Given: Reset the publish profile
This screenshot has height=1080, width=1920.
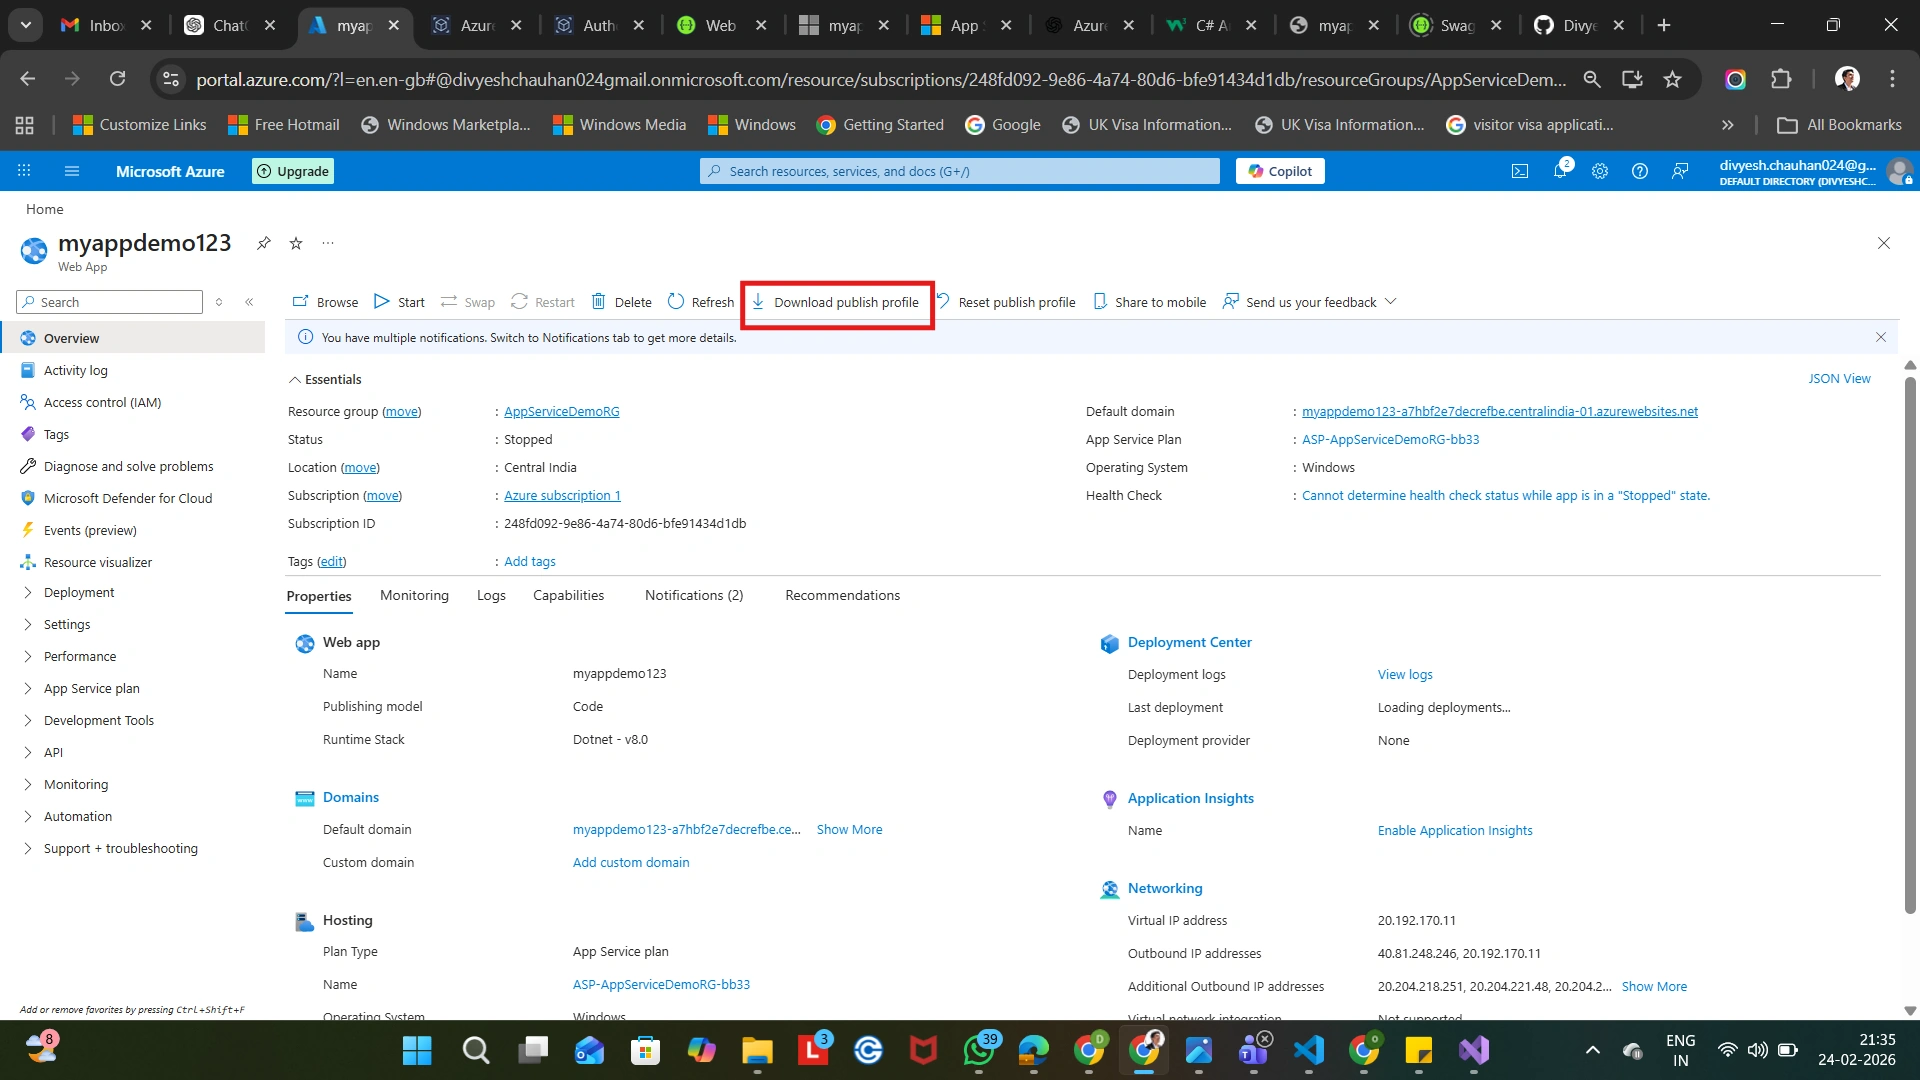Looking at the screenshot, I should click(1006, 302).
